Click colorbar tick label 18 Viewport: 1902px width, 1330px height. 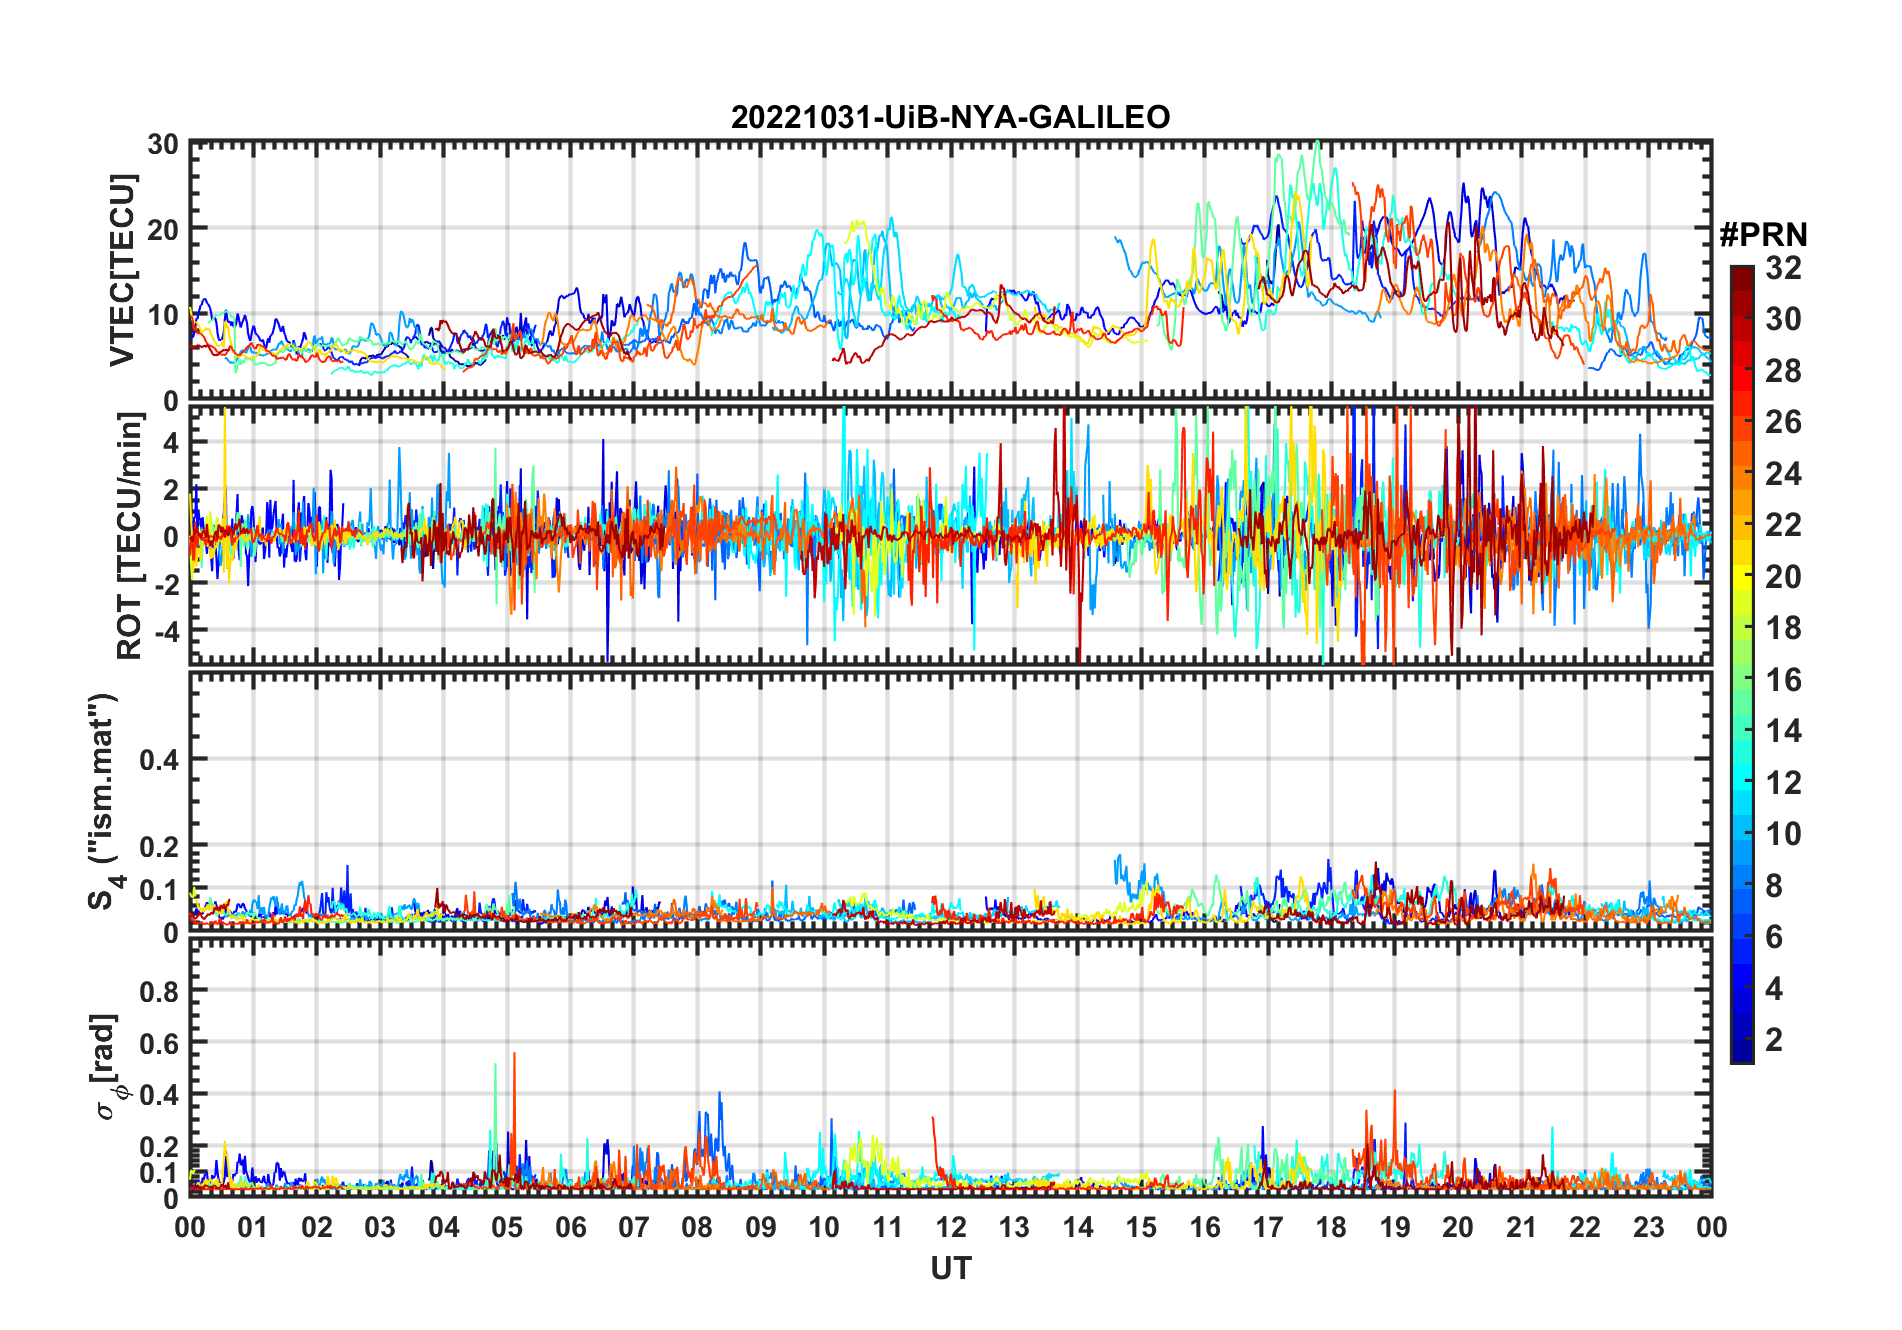(x=1783, y=628)
